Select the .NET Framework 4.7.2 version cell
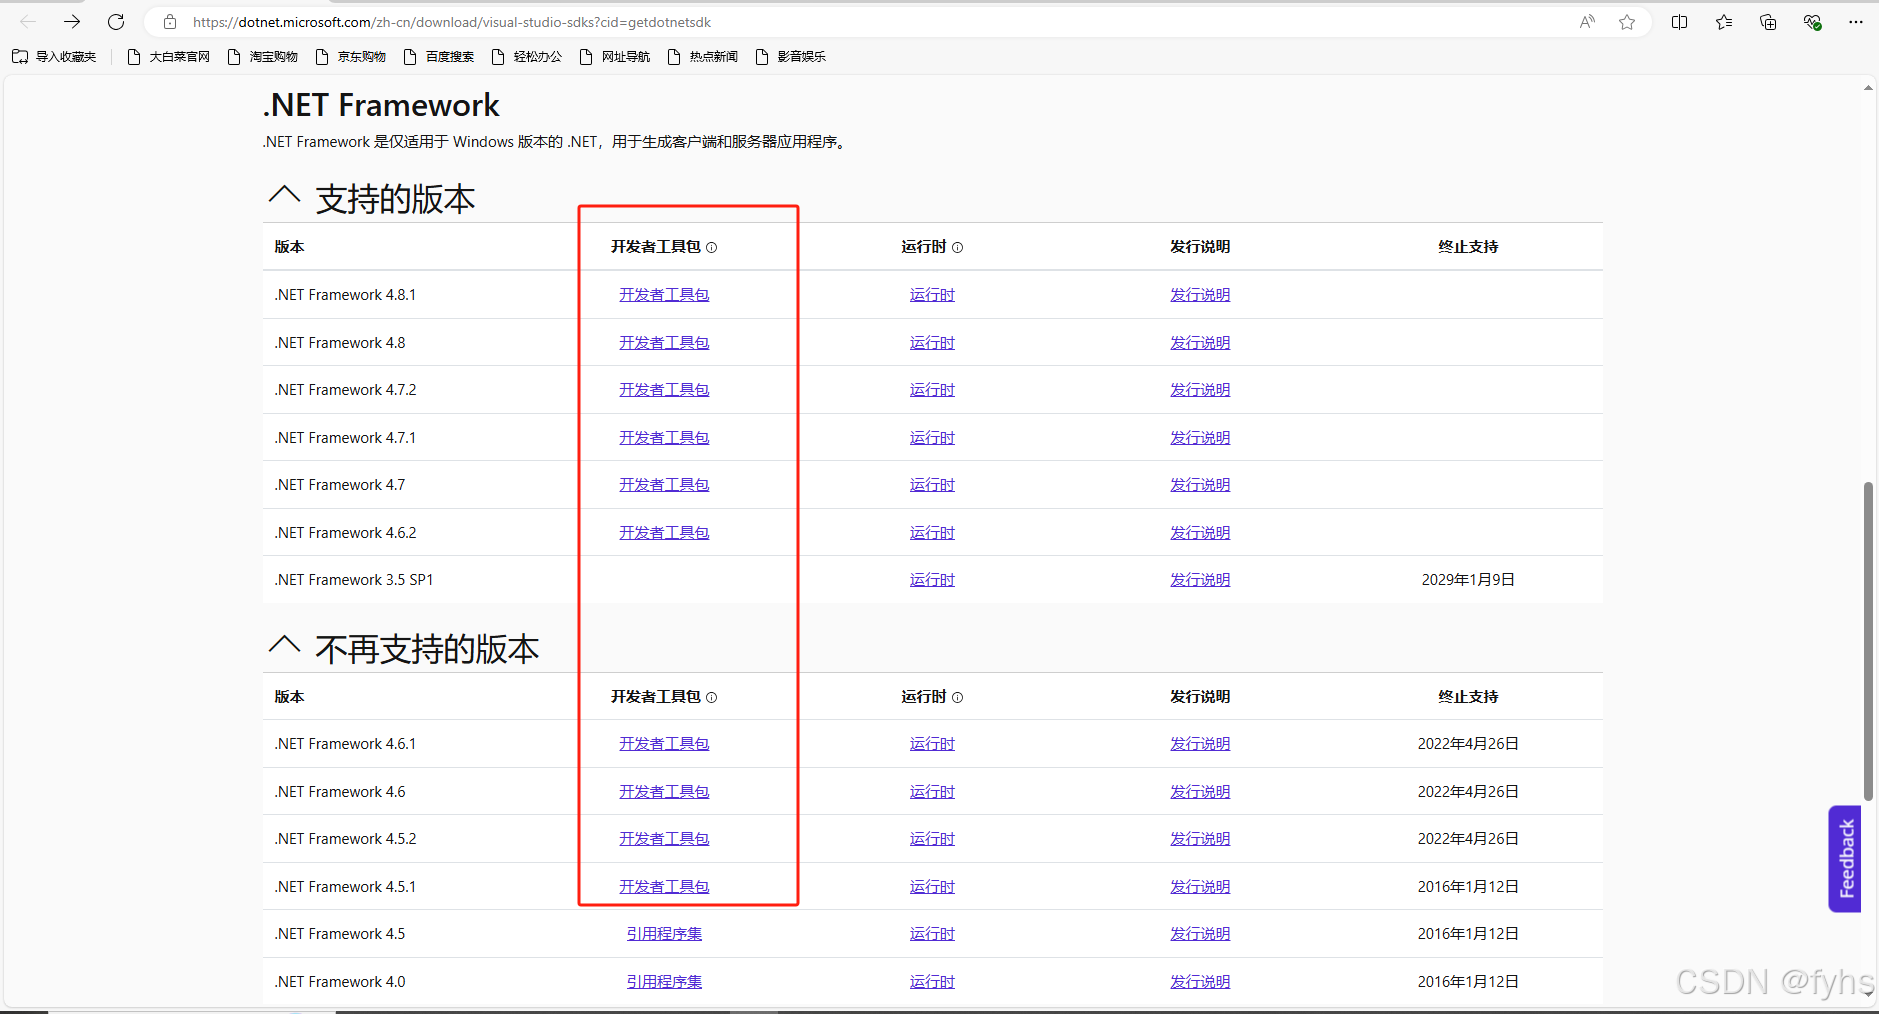 tap(345, 390)
